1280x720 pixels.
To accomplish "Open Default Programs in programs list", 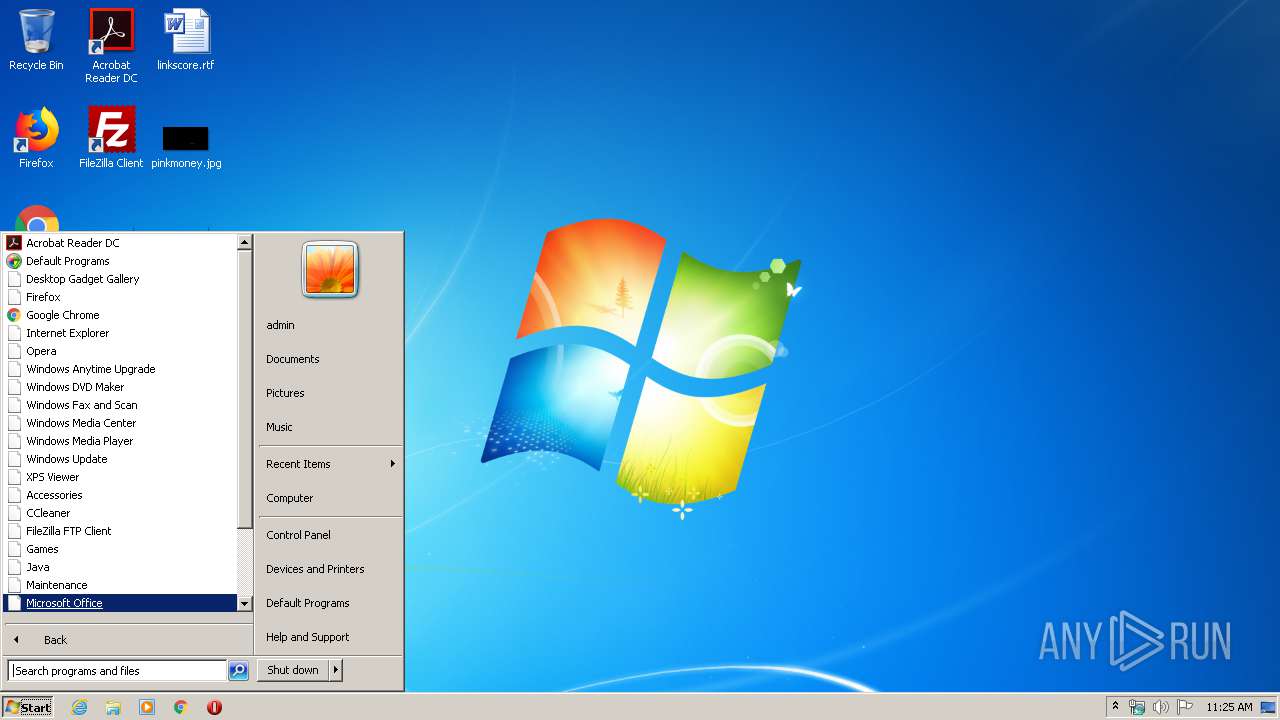I will click(121, 261).
